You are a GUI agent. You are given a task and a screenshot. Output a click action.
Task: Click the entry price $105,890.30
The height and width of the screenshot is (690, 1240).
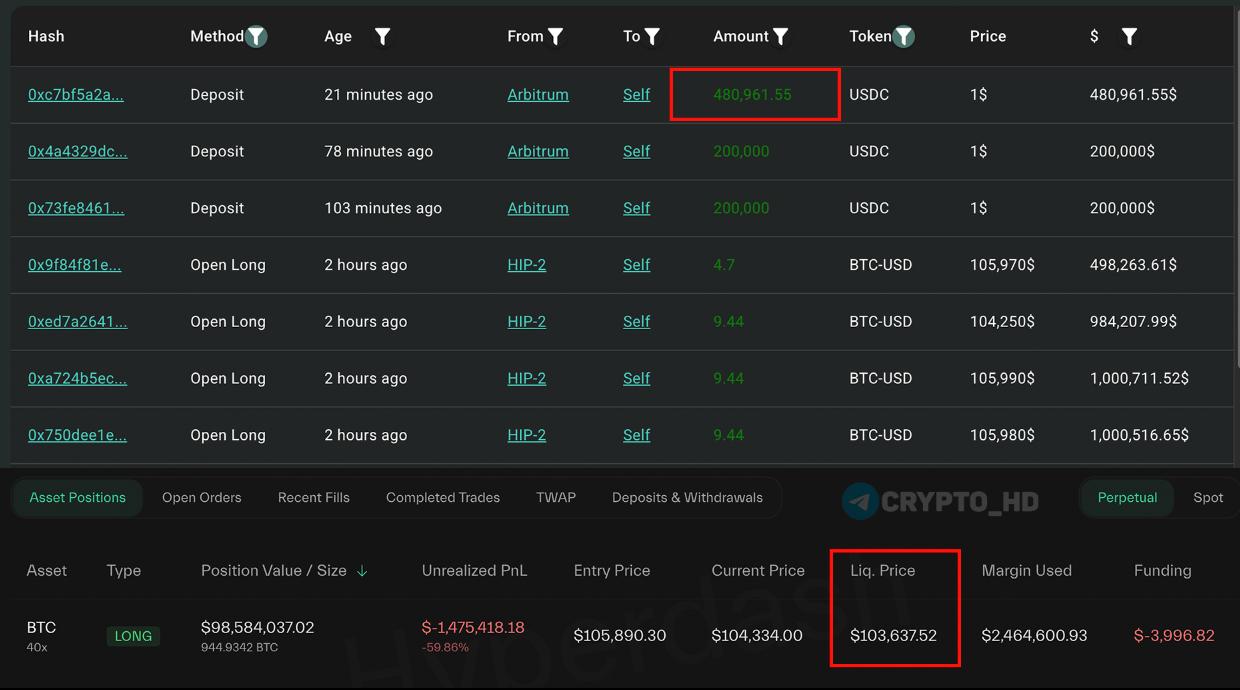(x=620, y=636)
